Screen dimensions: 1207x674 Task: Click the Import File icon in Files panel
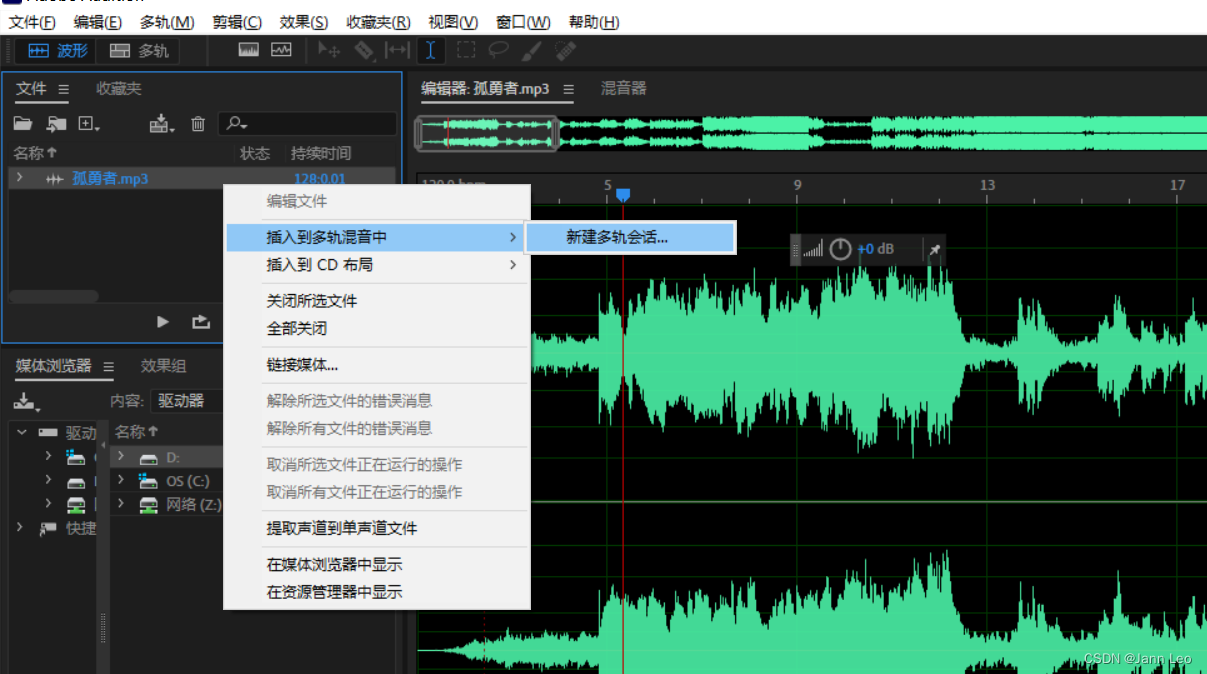pos(56,124)
